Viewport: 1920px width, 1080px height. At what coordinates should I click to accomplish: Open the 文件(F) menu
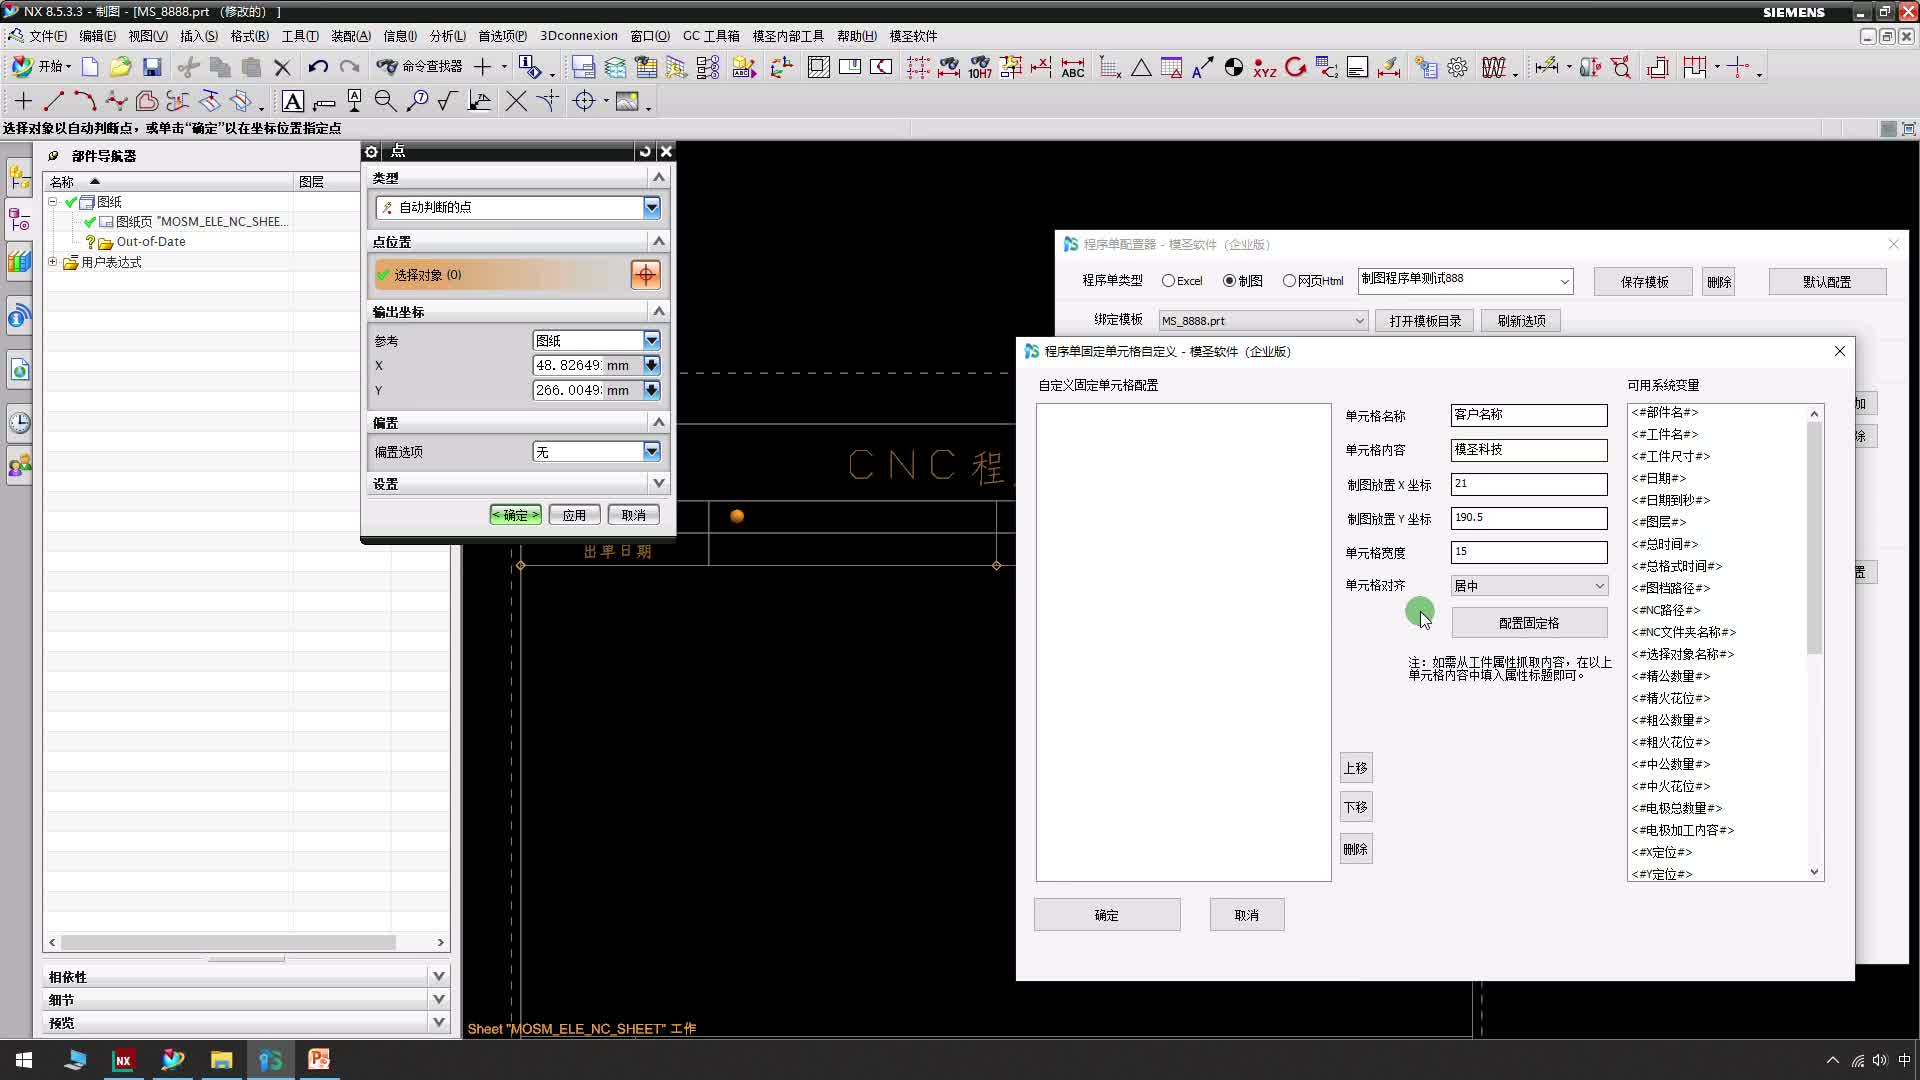[48, 36]
